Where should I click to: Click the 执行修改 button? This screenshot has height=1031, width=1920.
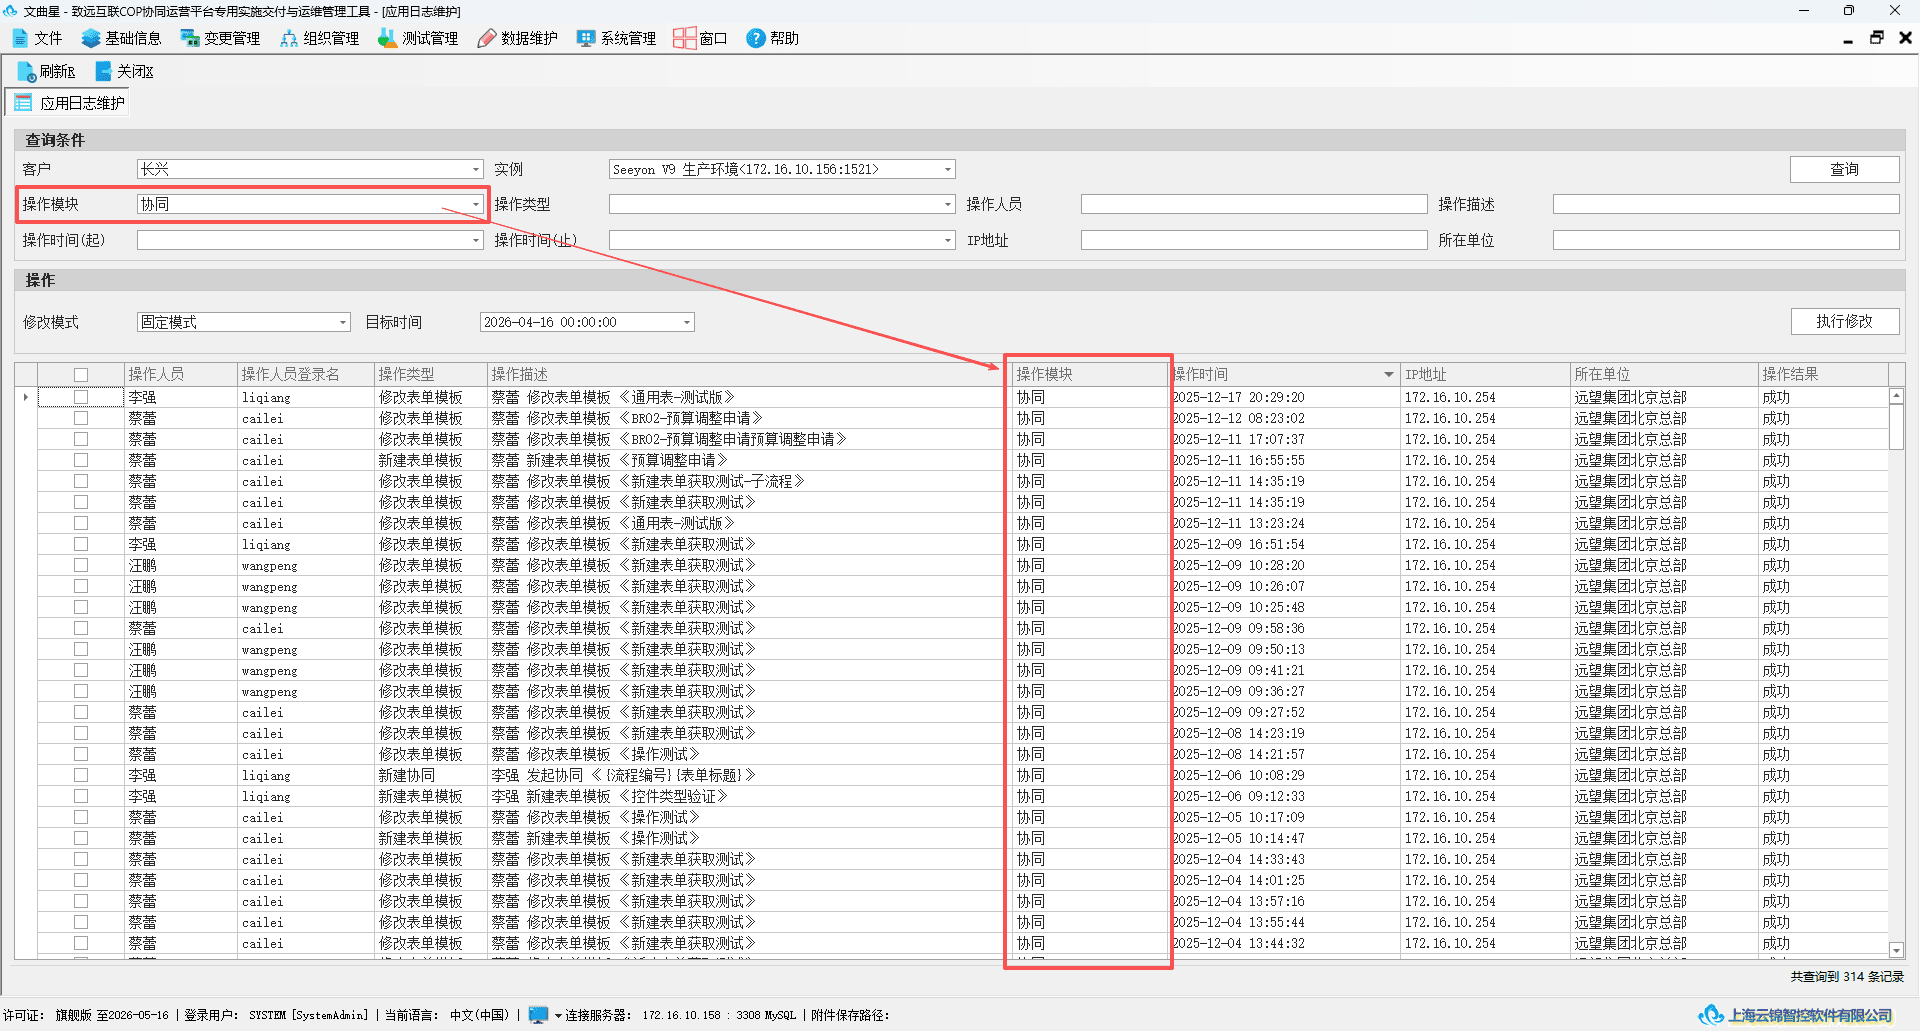[x=1844, y=321]
